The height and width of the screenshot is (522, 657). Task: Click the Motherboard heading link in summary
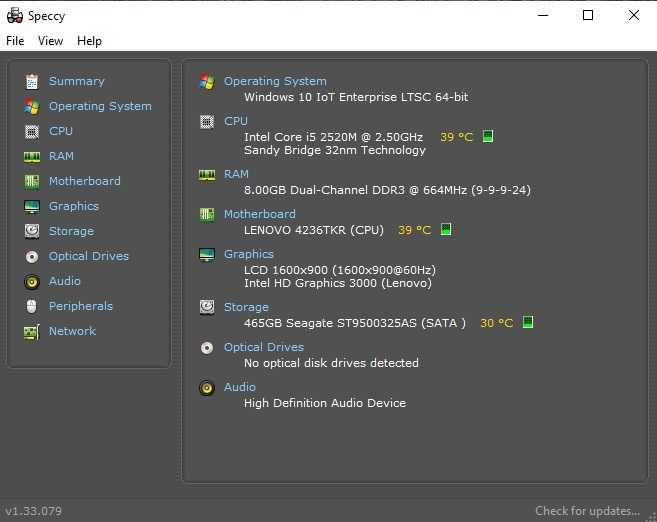coord(260,214)
